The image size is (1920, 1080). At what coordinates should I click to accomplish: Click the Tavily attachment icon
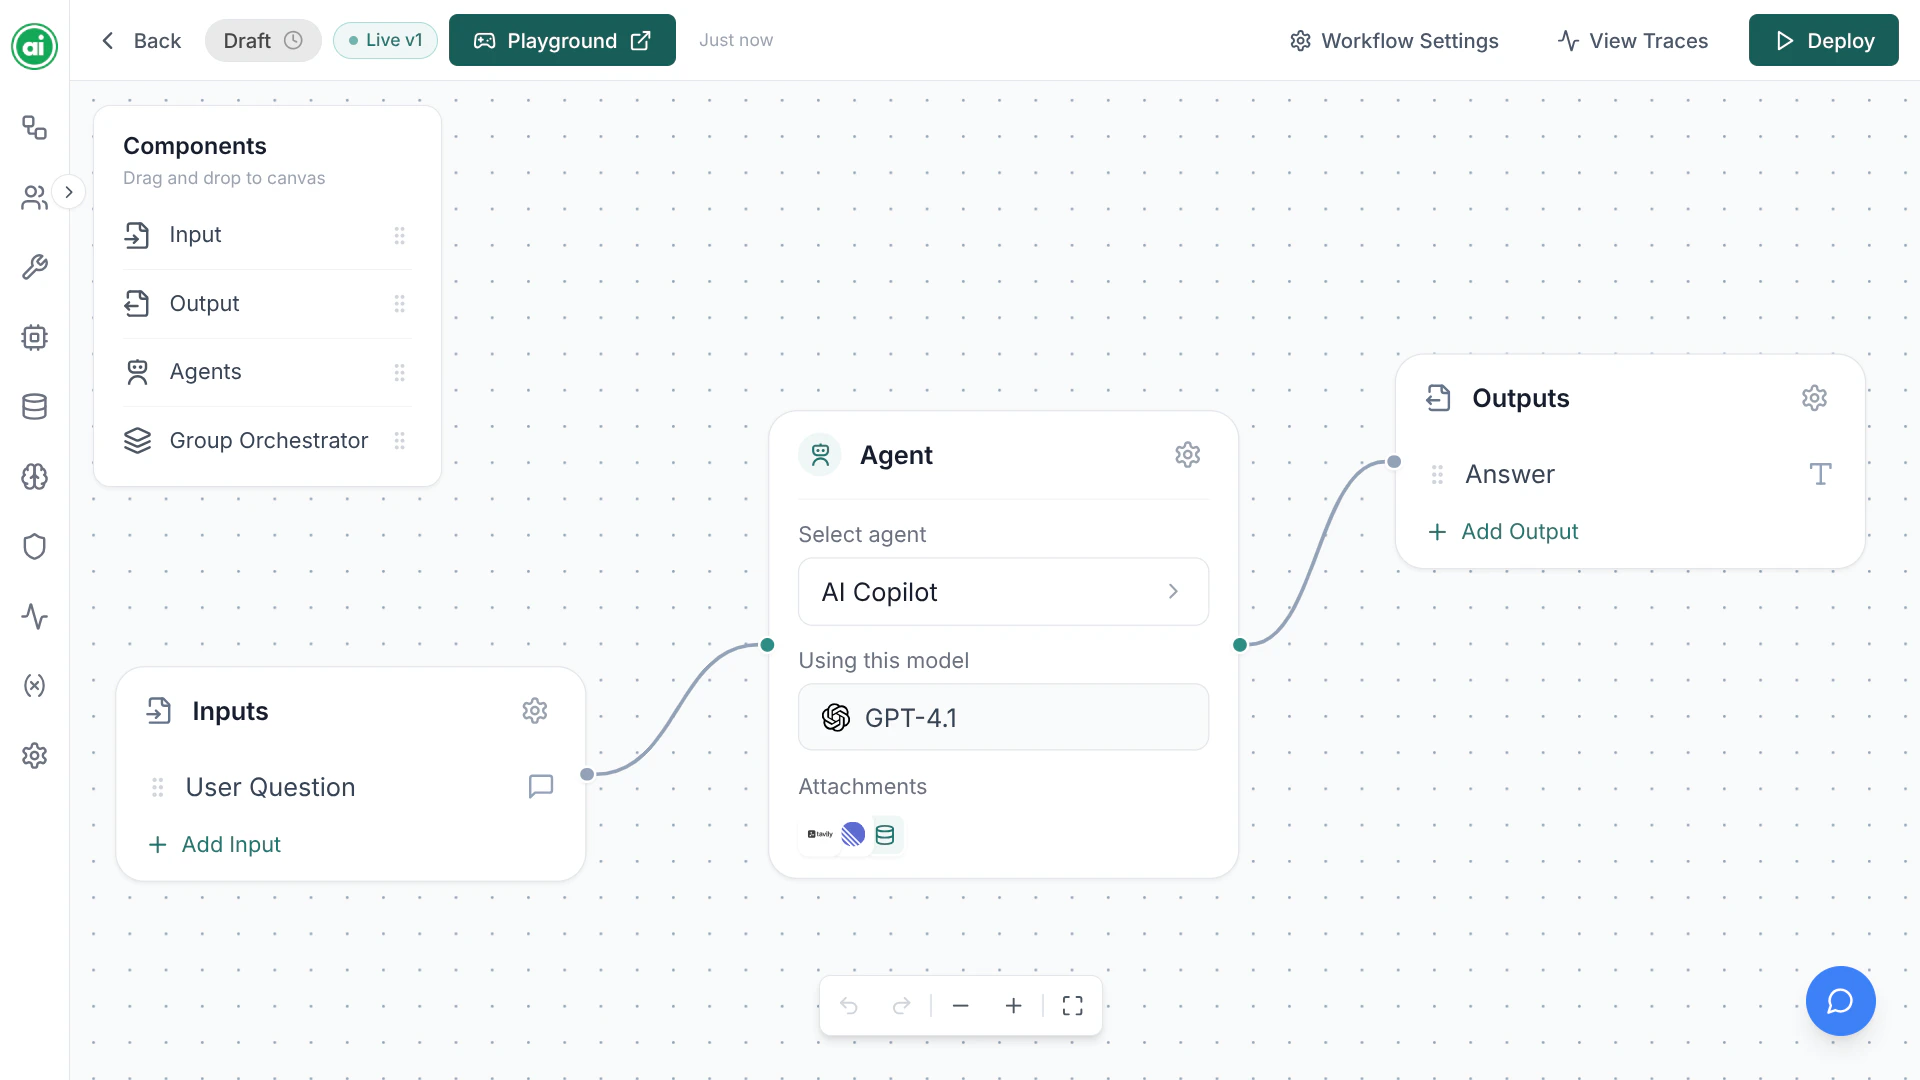pos(820,834)
